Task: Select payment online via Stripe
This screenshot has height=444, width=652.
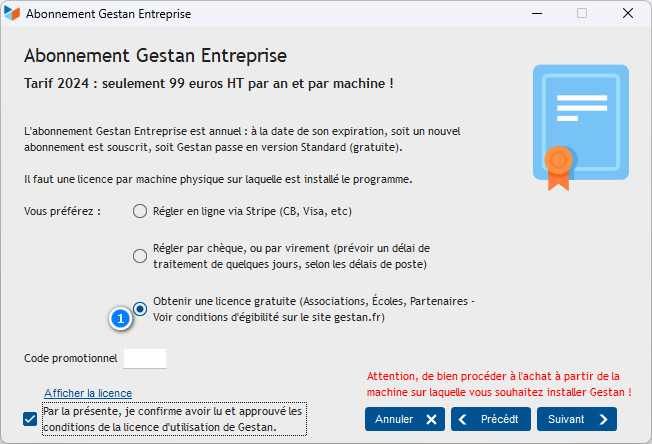Action: pos(140,211)
